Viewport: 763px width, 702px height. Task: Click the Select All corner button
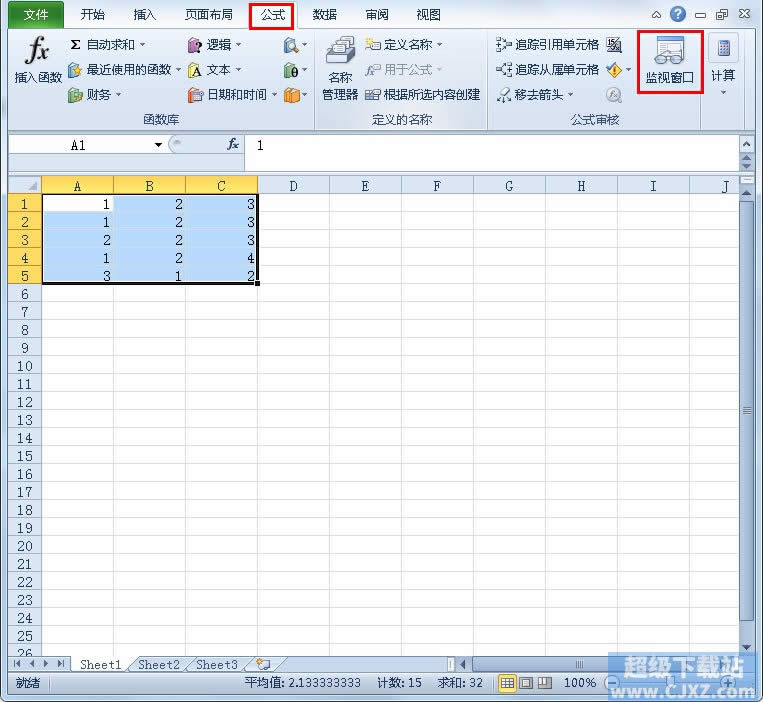[25, 185]
